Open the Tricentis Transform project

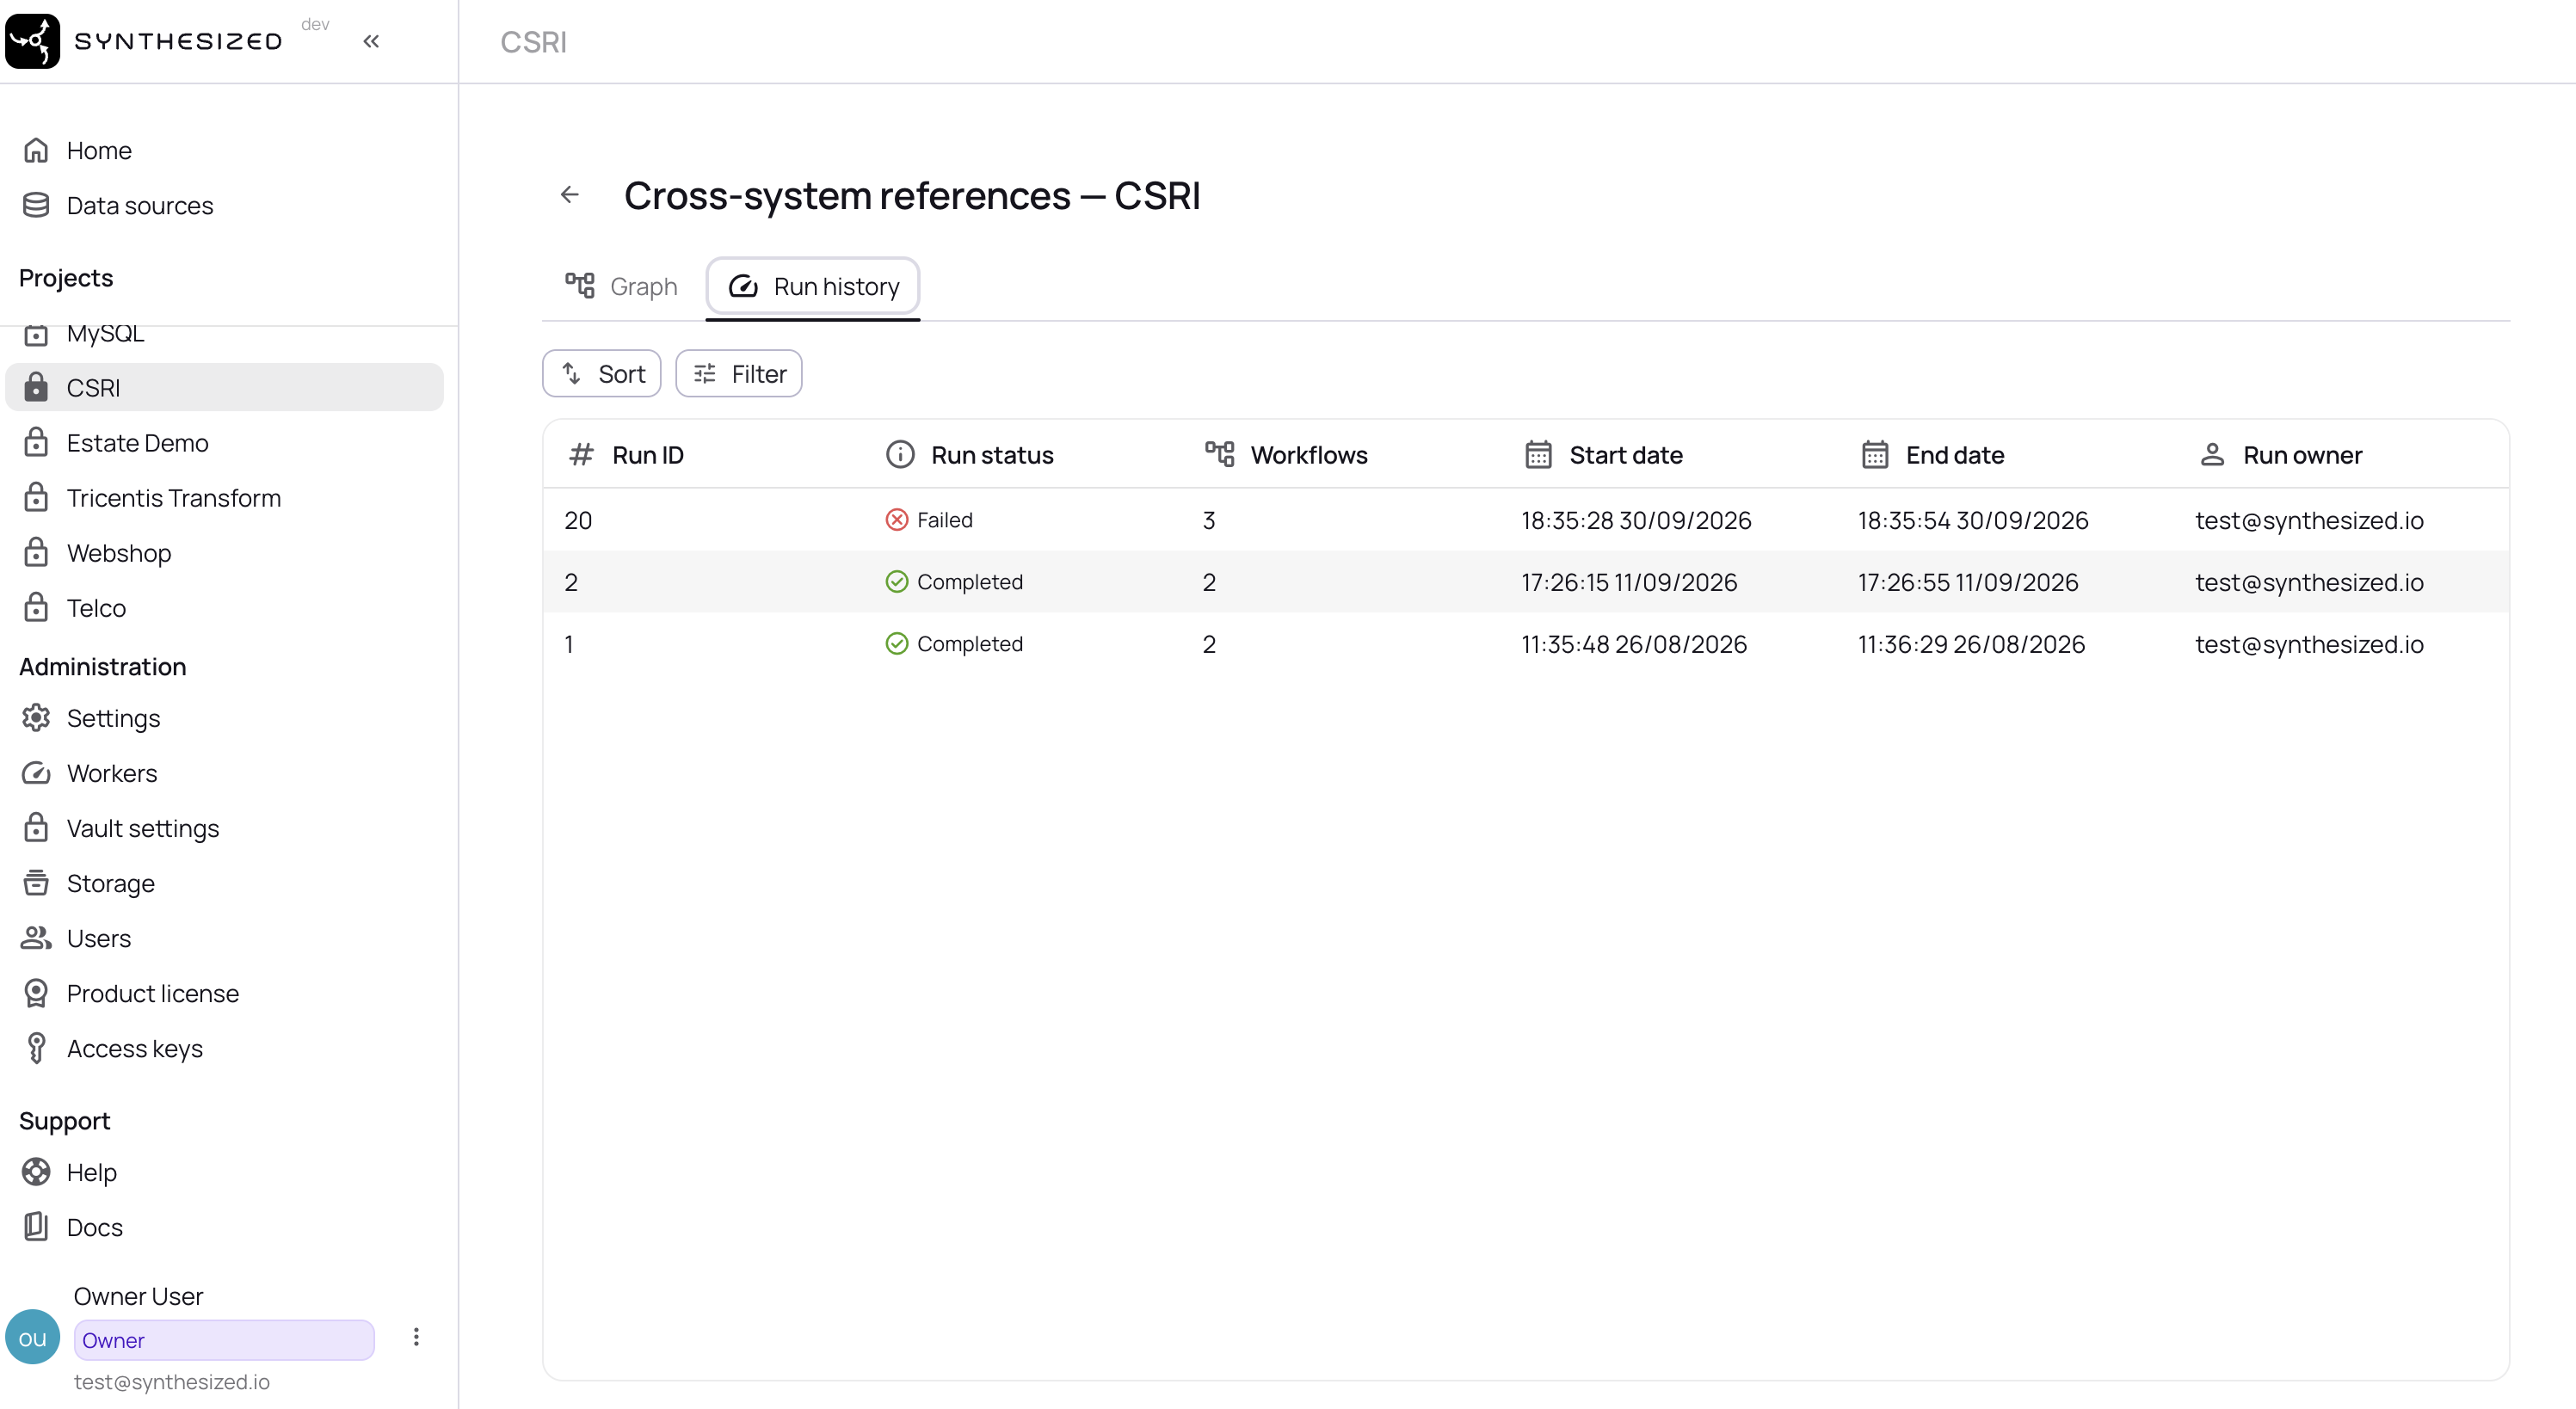tap(224, 497)
